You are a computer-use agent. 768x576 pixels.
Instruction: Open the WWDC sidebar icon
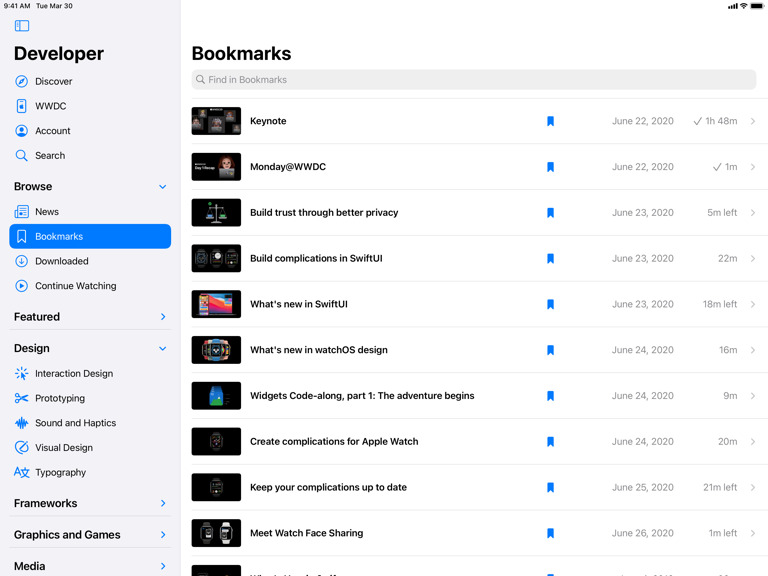click(x=22, y=106)
